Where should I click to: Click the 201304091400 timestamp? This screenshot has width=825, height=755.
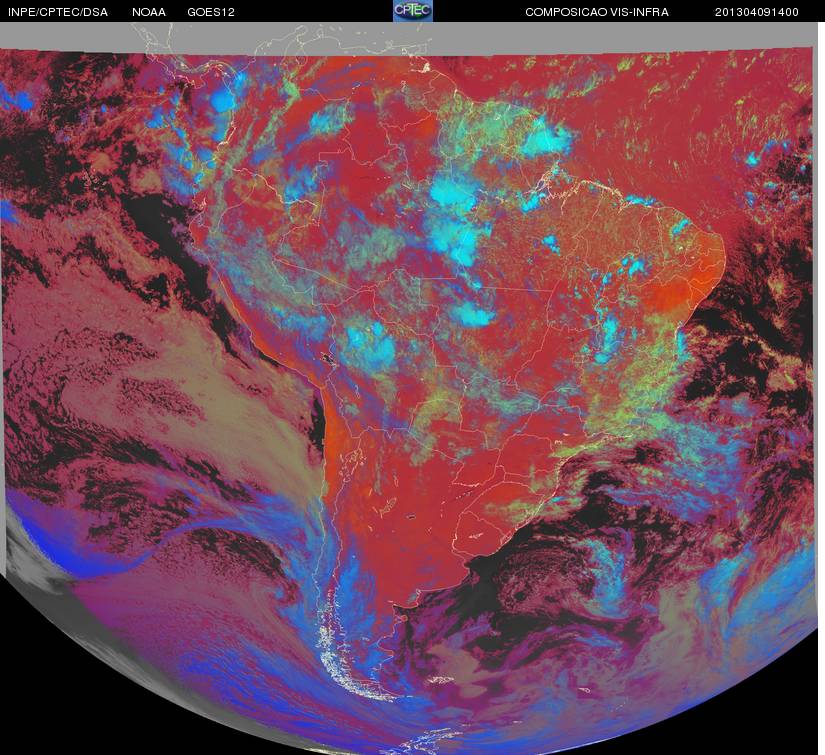click(x=757, y=12)
